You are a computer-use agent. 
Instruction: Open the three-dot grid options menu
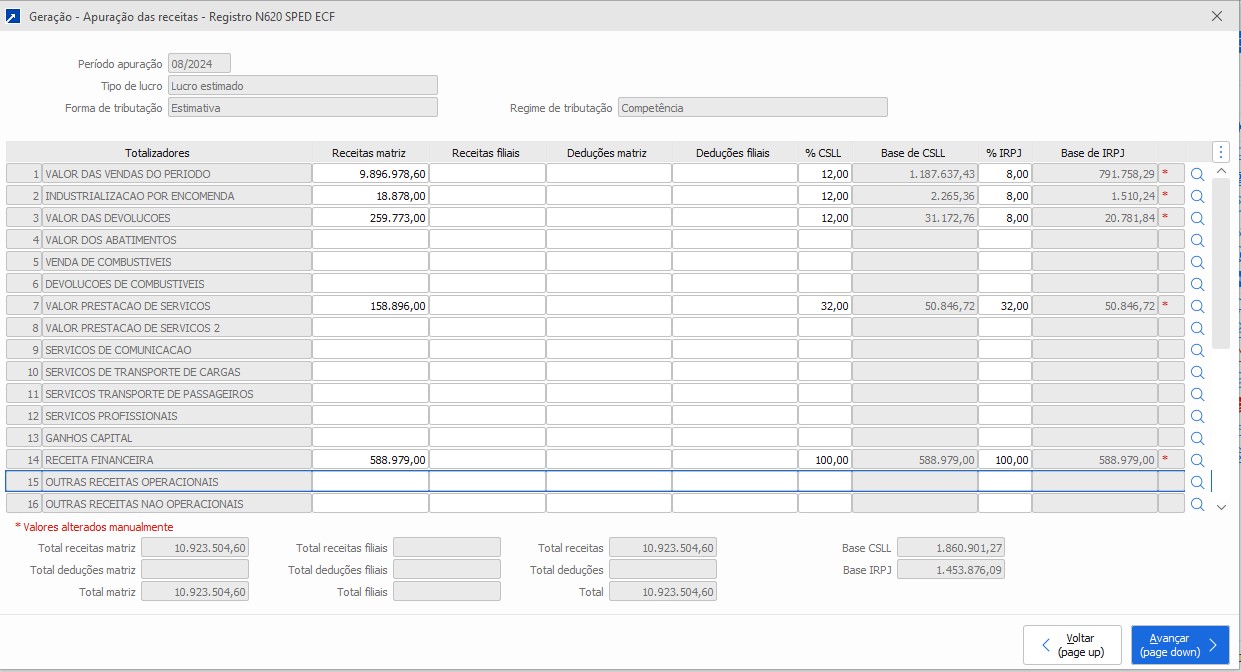tap(1221, 152)
